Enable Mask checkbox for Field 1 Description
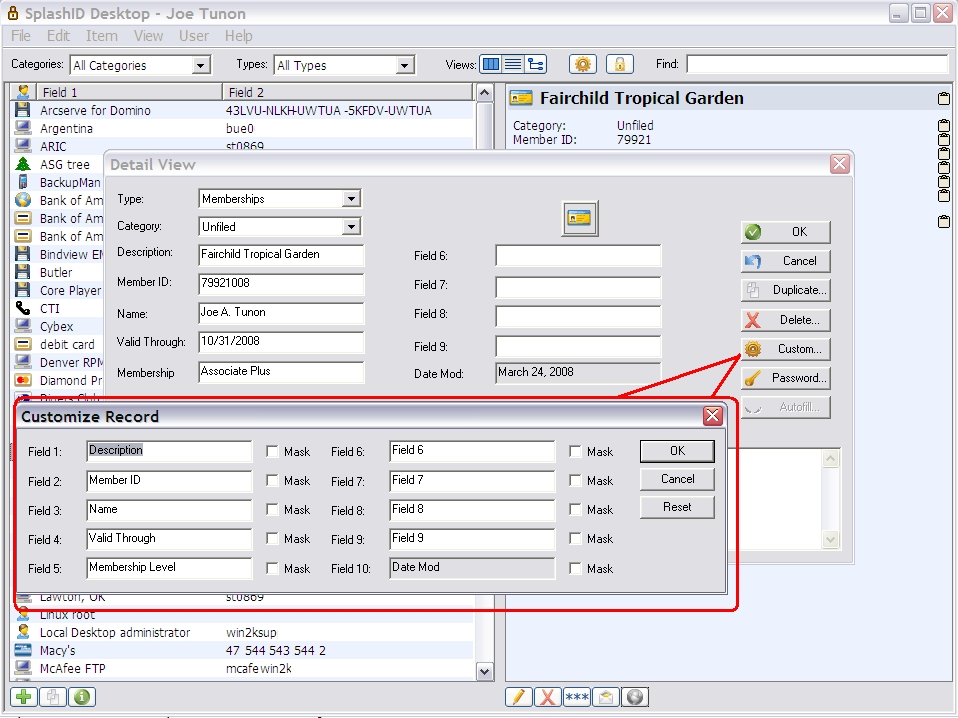The image size is (958, 718). pos(273,451)
